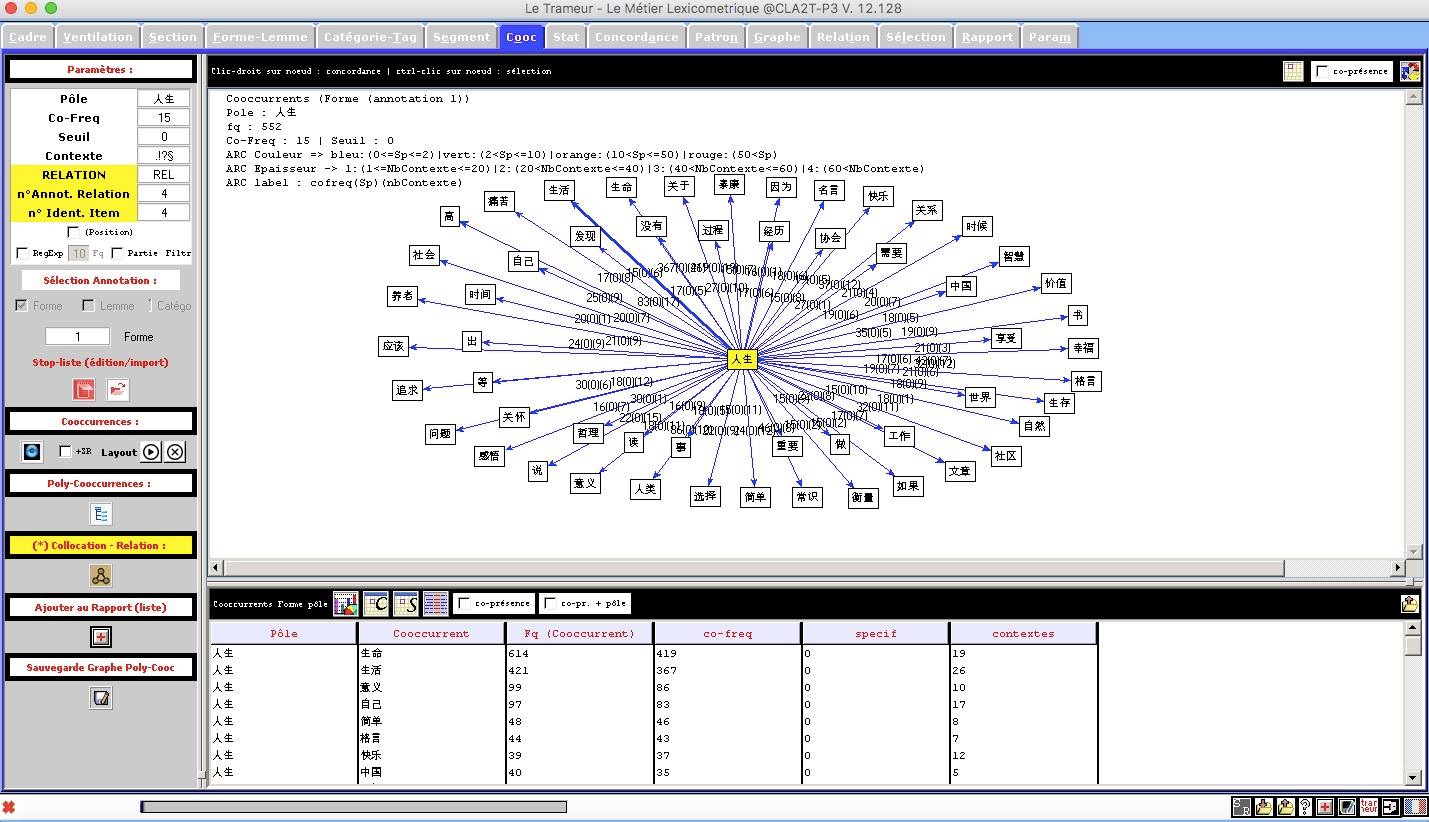Select the 幸福 node in the graph
The height and width of the screenshot is (822, 1429).
click(1083, 348)
